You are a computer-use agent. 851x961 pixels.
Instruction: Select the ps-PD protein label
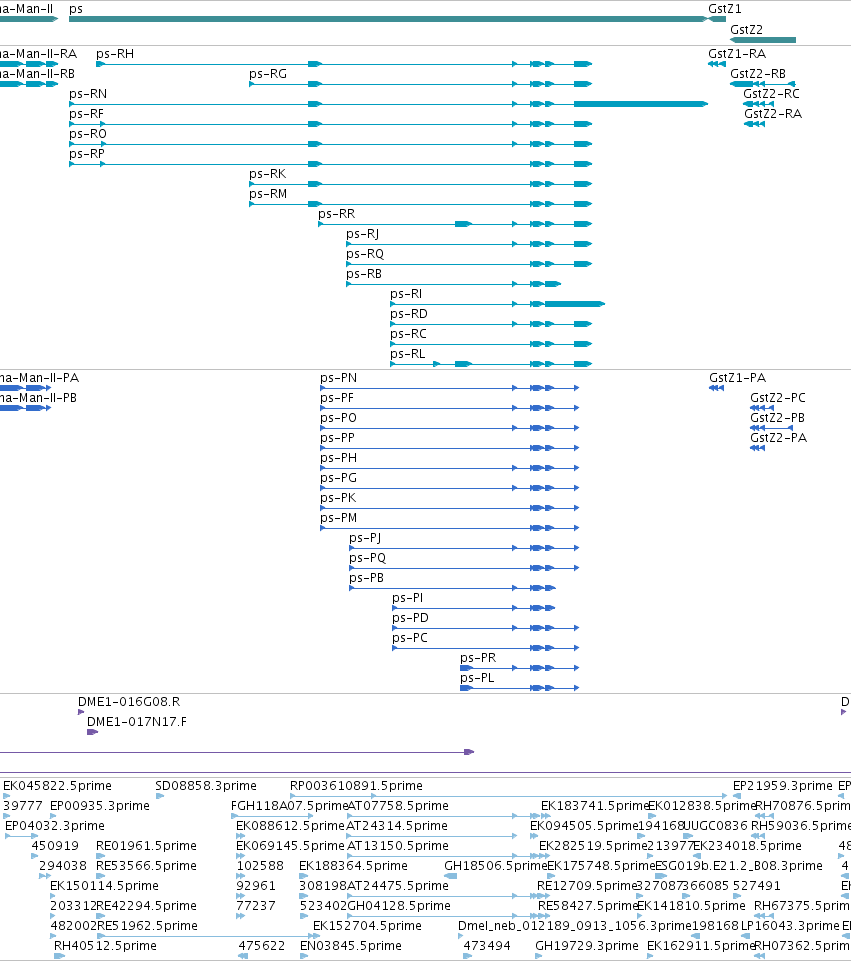pyautogui.click(x=410, y=618)
